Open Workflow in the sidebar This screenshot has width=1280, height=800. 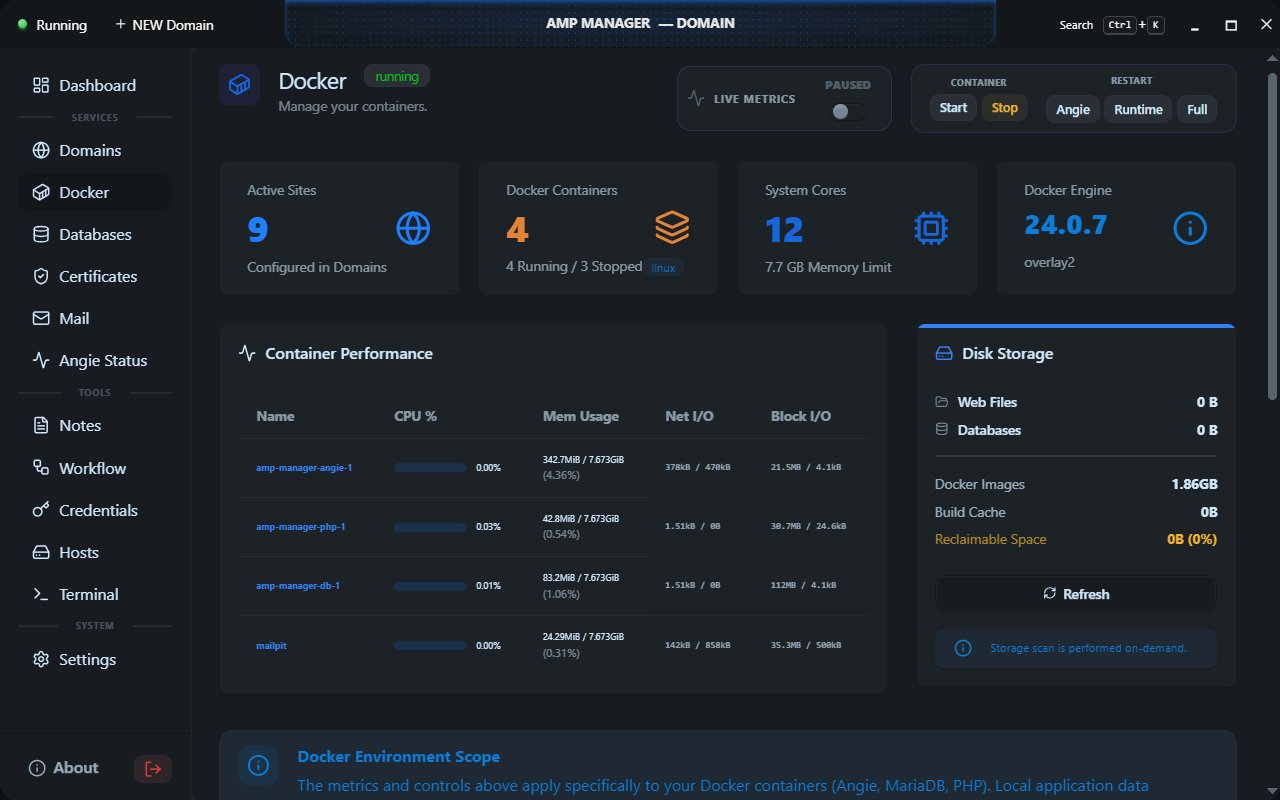point(95,468)
